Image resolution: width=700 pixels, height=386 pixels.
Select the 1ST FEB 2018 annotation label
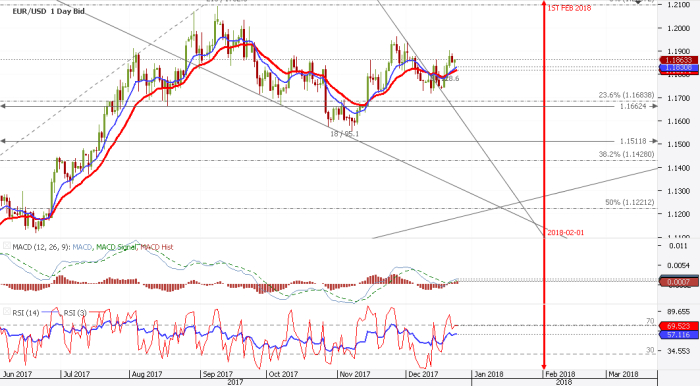569,8
